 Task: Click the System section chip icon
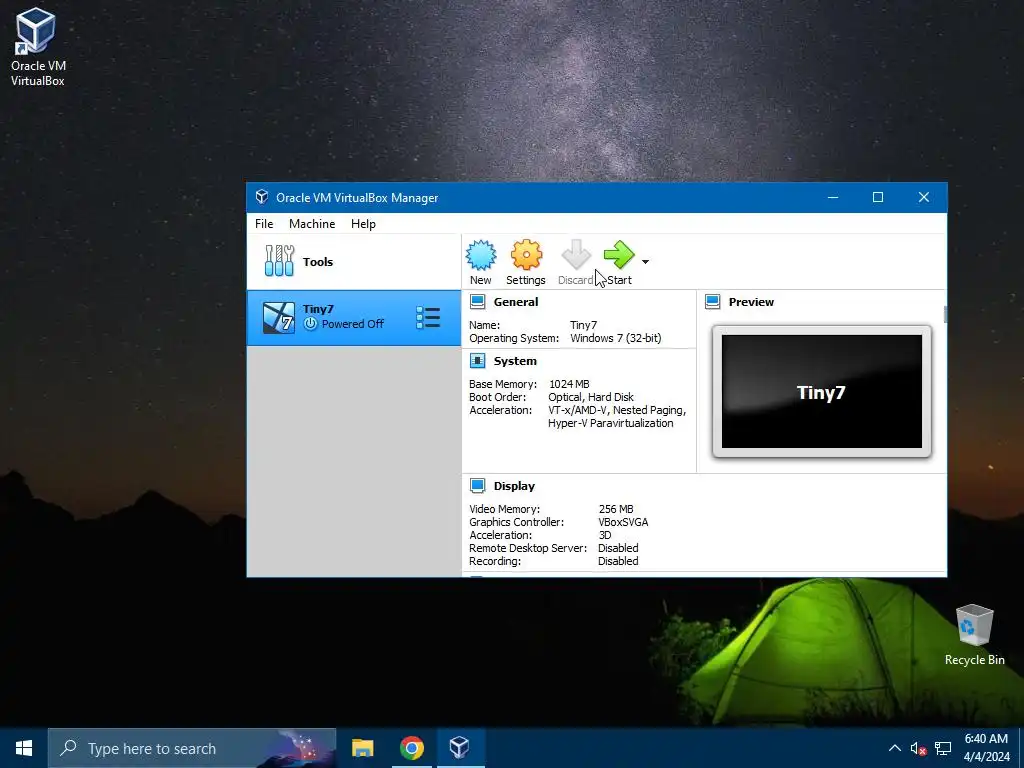click(x=477, y=360)
